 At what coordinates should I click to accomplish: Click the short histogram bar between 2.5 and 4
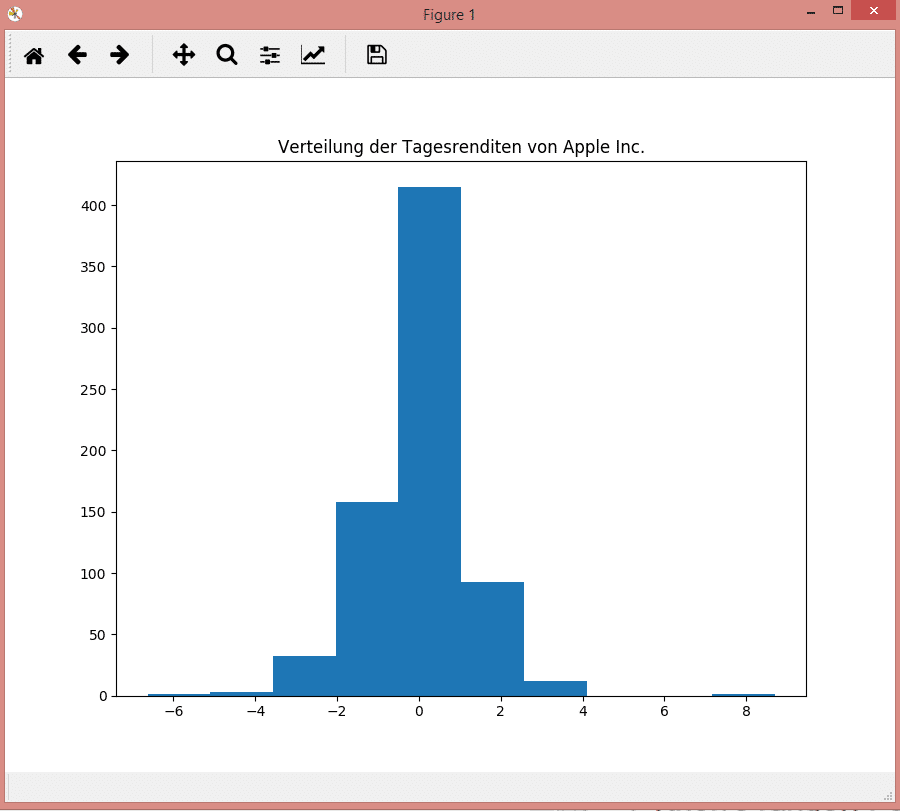[x=555, y=689]
